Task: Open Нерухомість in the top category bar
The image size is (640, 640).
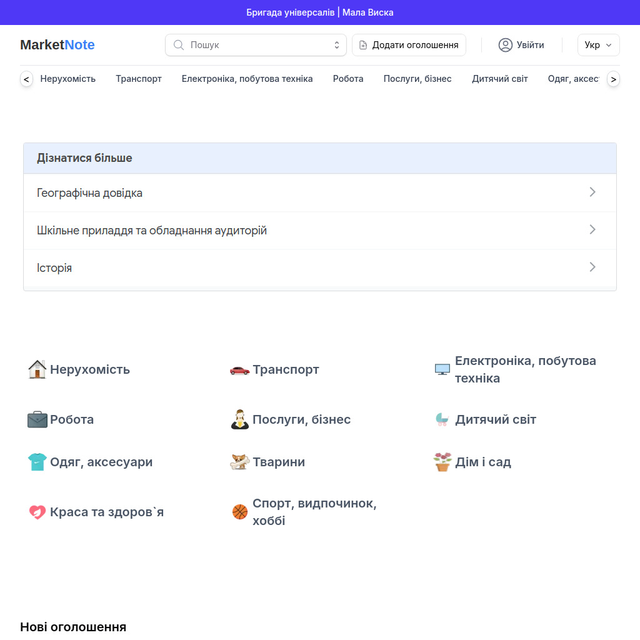Action: coord(68,79)
